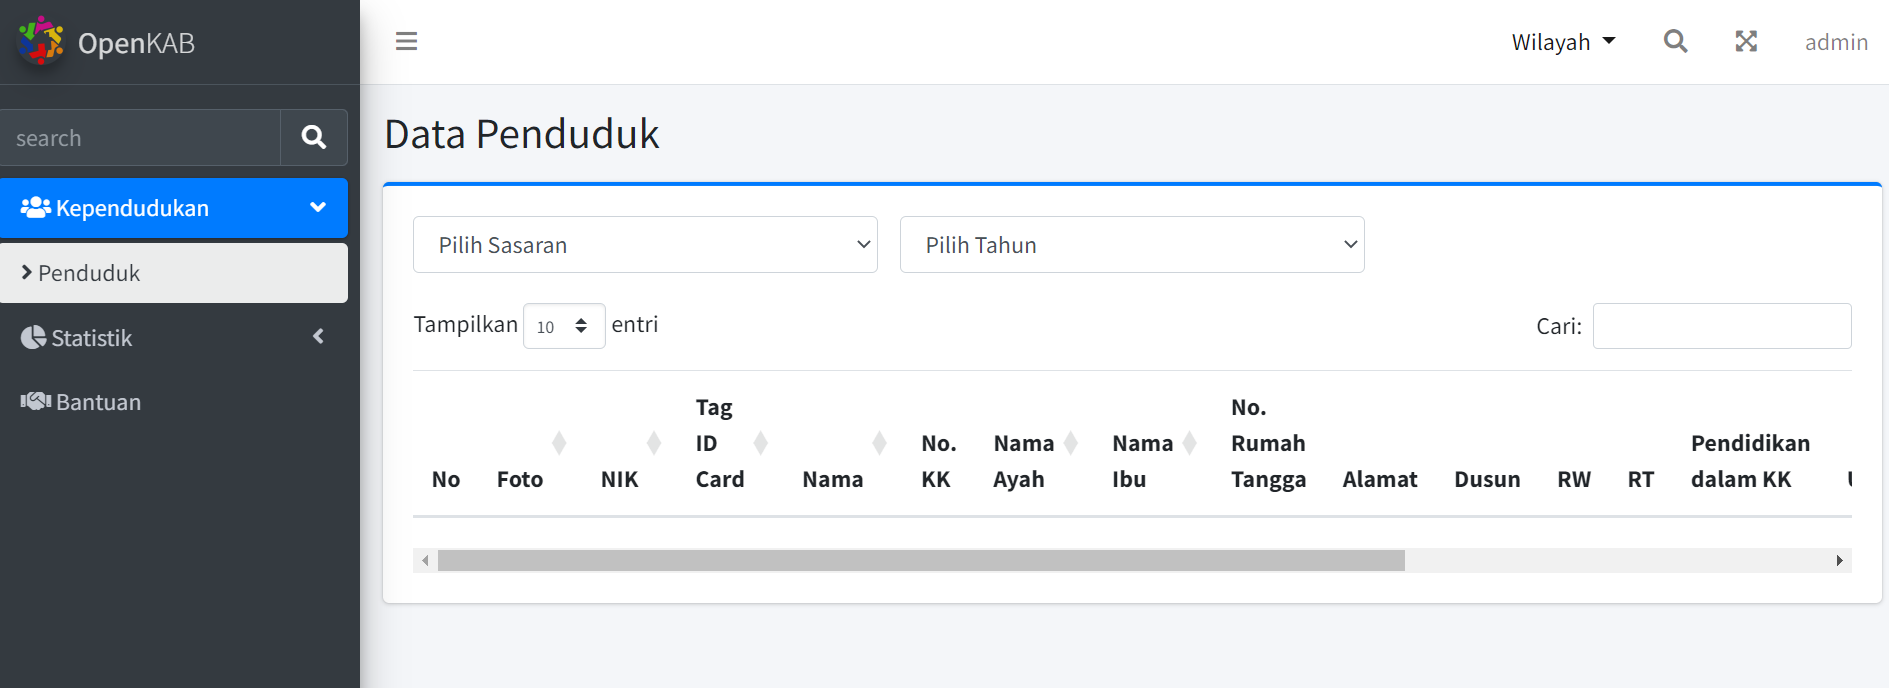Activate fullscreen mode icon

[1746, 41]
